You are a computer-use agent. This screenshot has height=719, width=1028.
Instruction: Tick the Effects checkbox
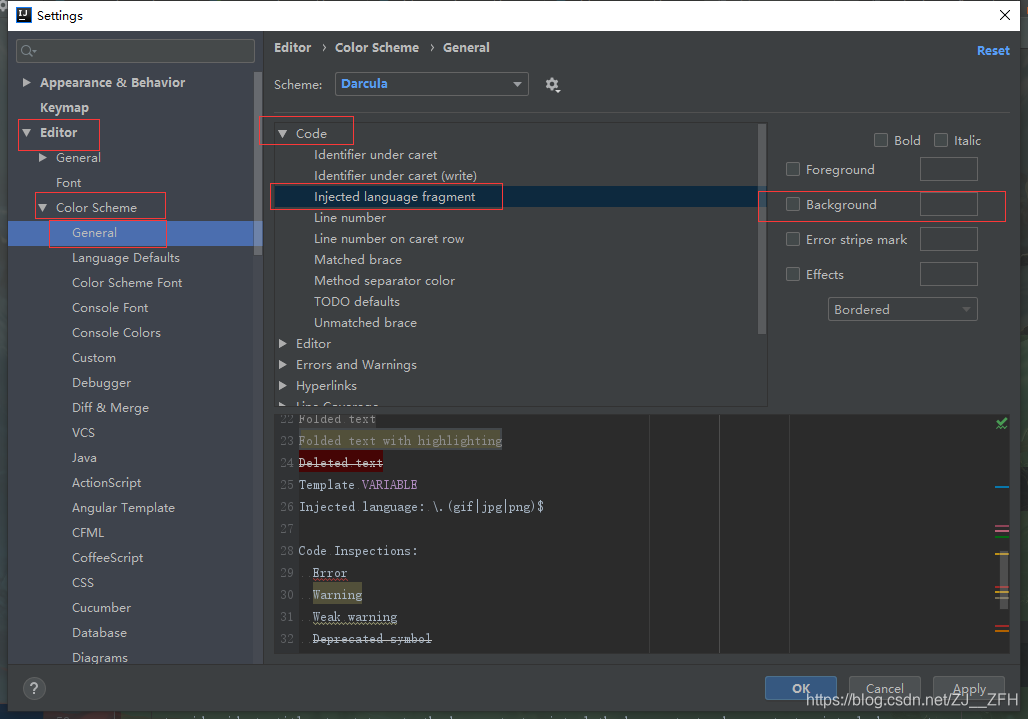pyautogui.click(x=793, y=274)
